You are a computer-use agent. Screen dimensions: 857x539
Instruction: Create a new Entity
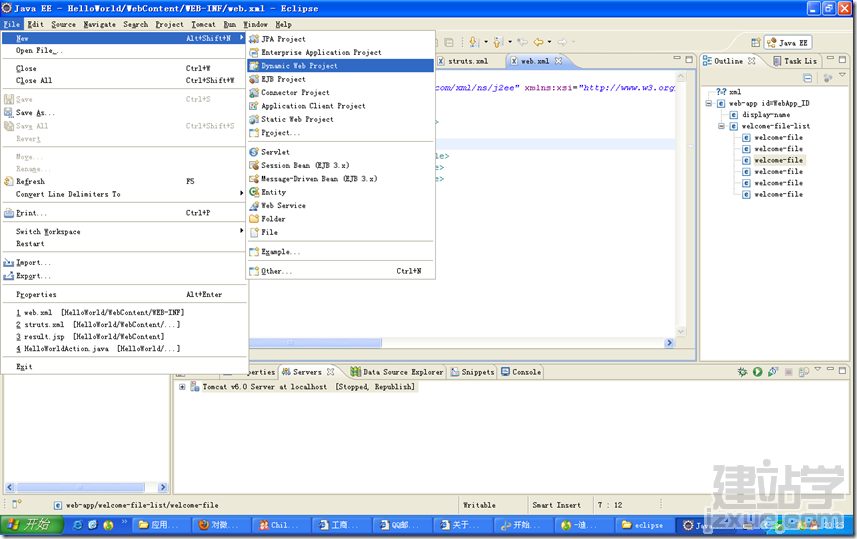(341, 192)
